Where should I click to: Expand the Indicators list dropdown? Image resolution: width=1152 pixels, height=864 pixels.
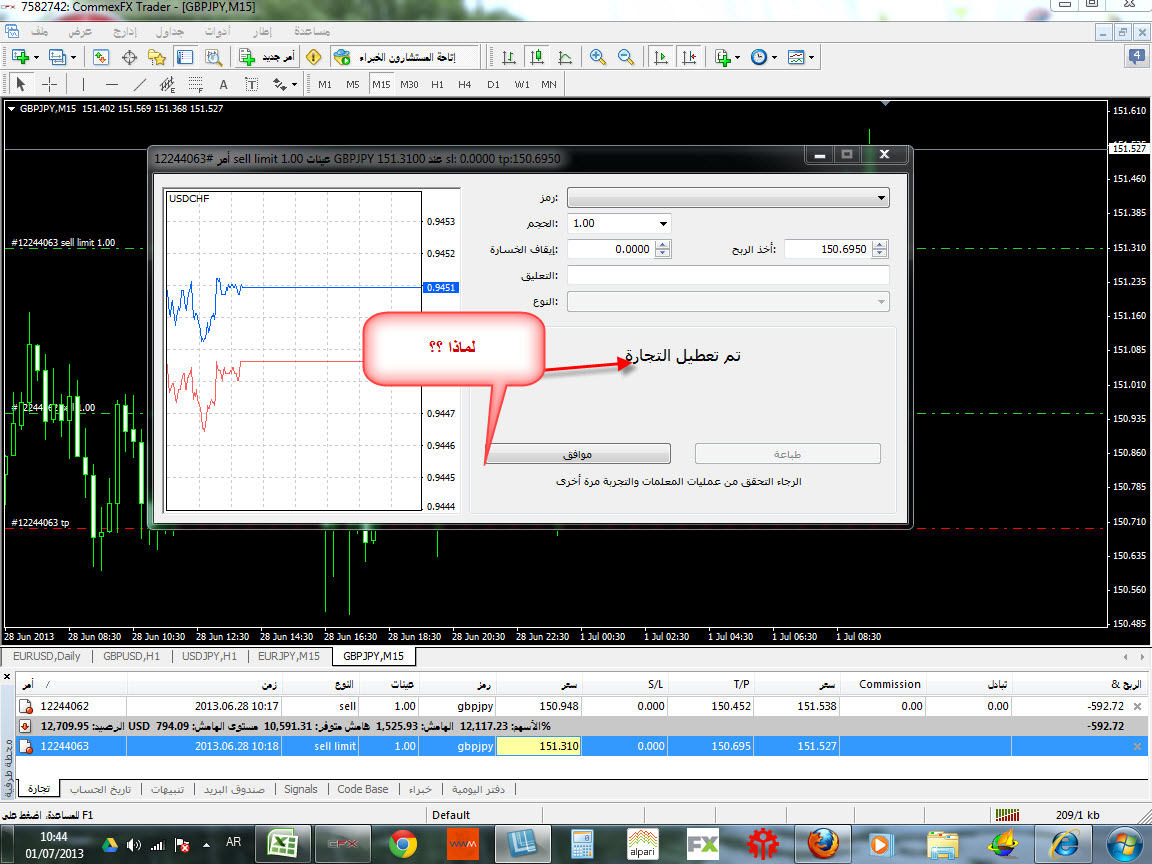[737, 57]
